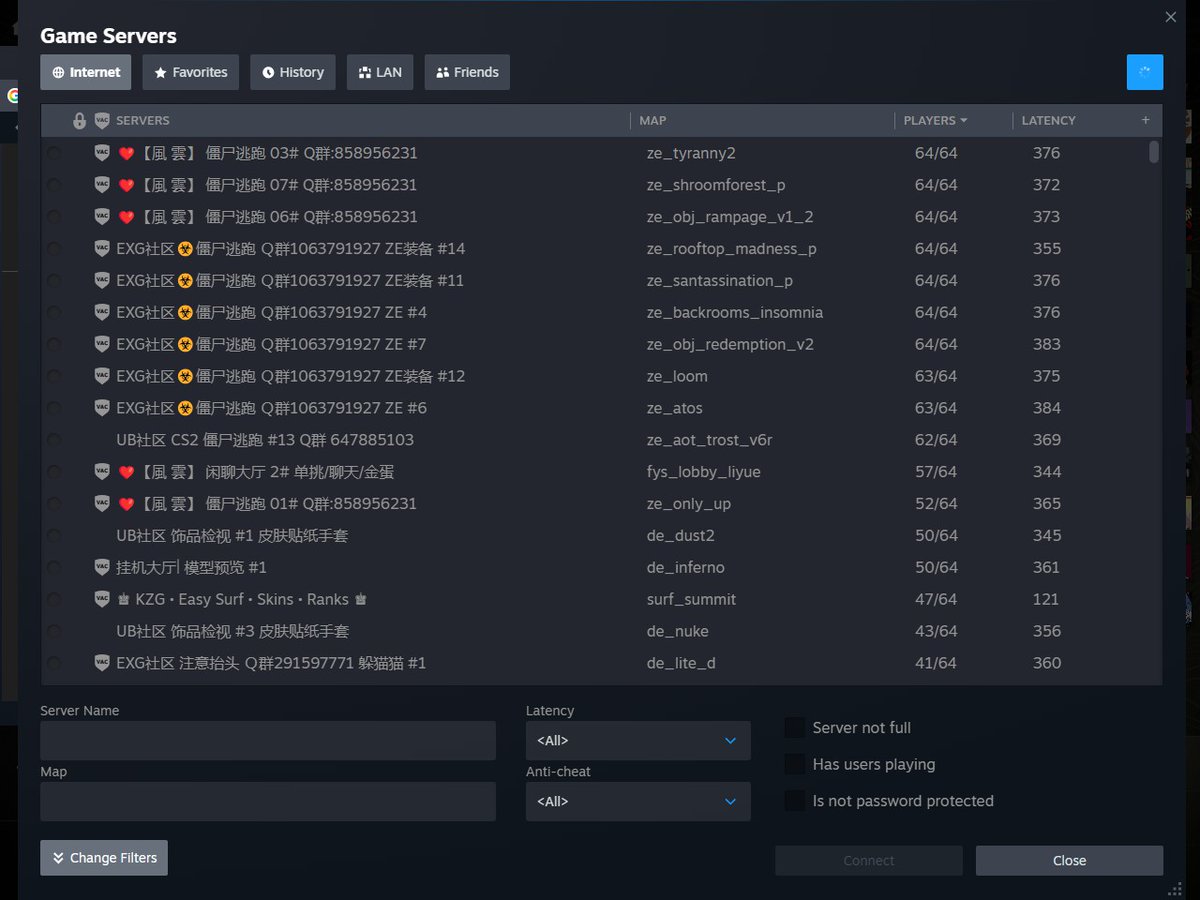Screen dimensions: 1200x900
Task: Enable the Server not full checkbox
Action: pyautogui.click(x=795, y=728)
